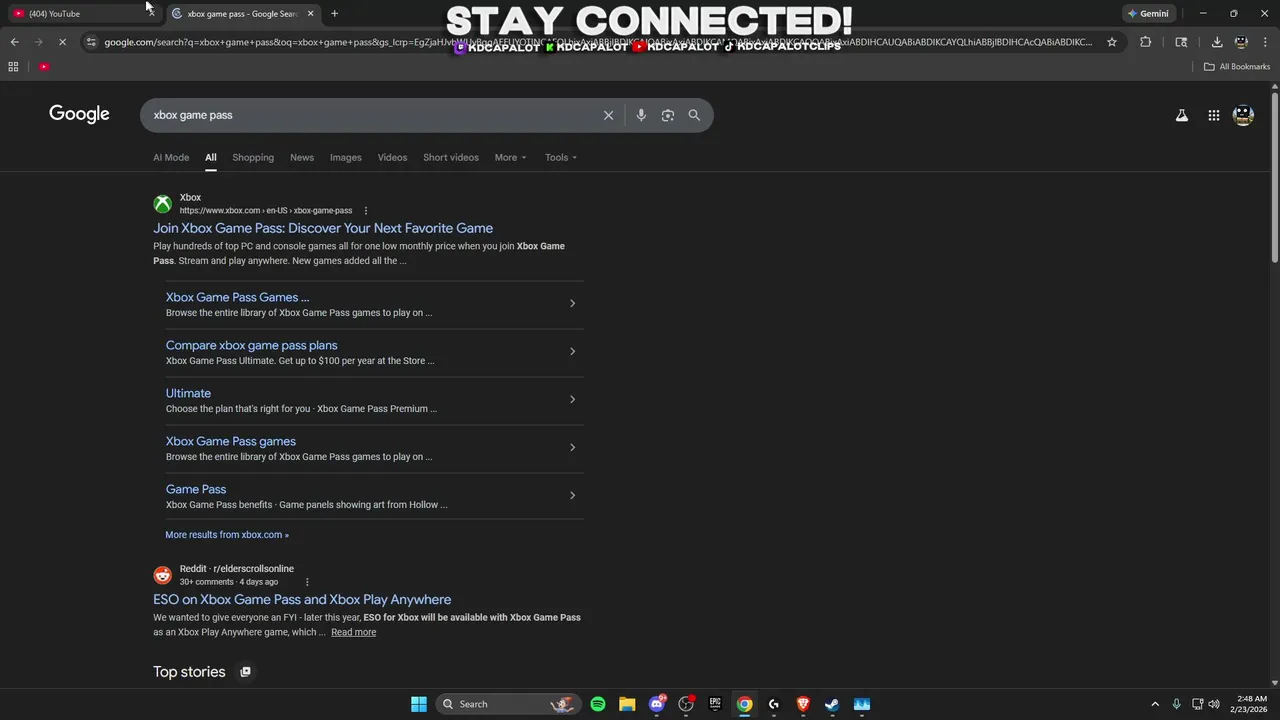Open Brave browser from the taskbar

click(x=803, y=704)
